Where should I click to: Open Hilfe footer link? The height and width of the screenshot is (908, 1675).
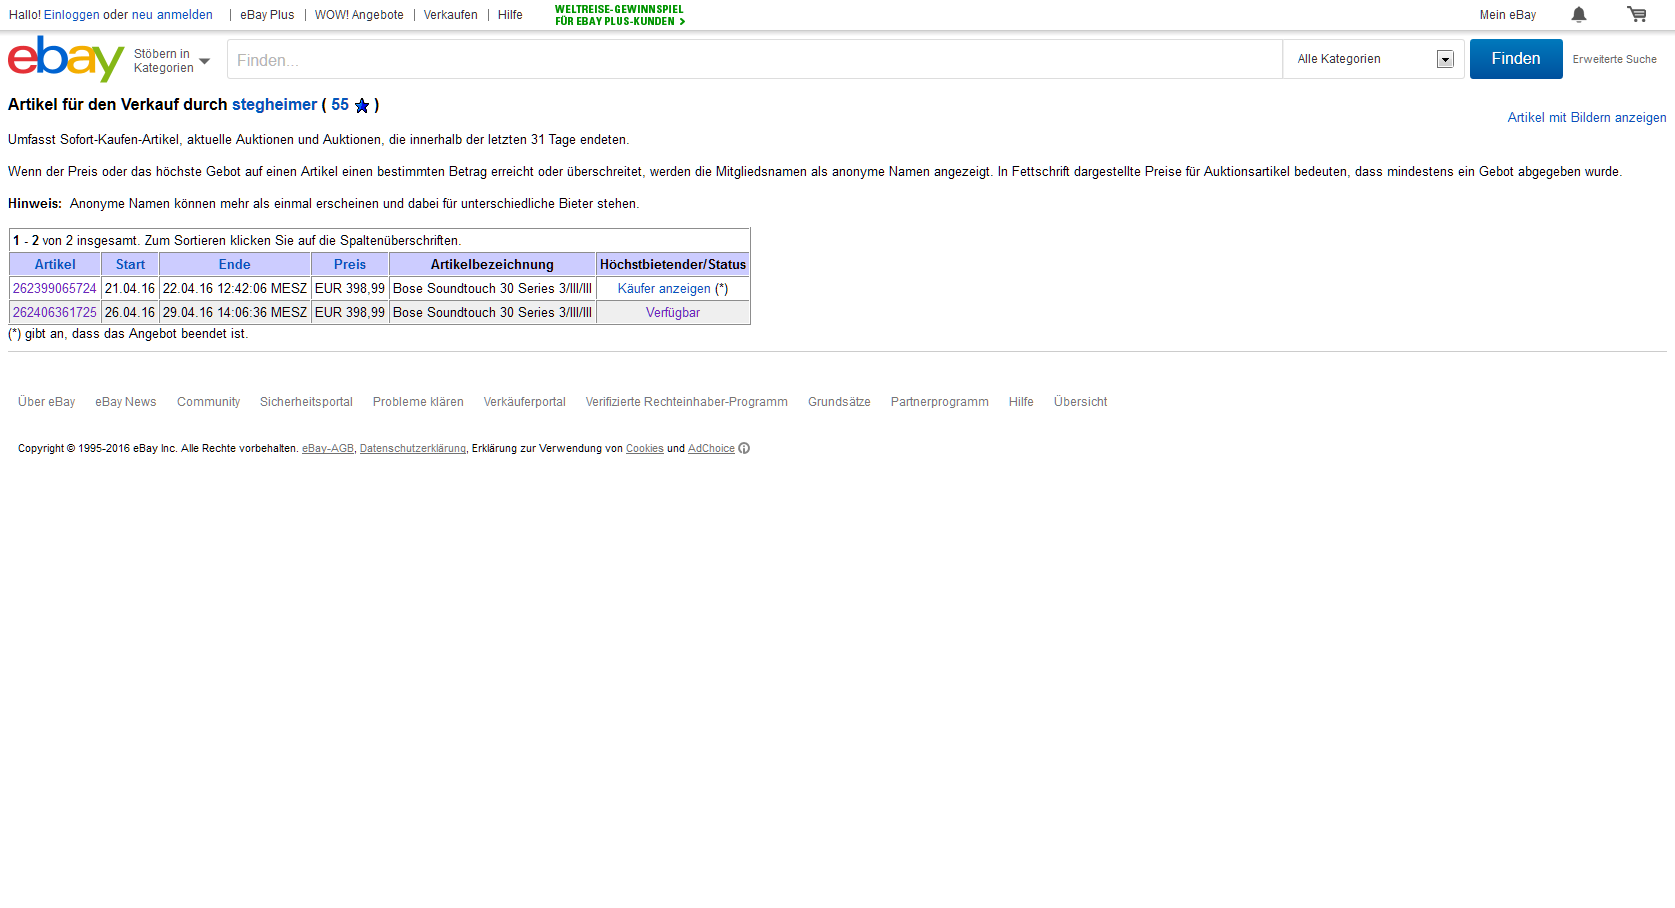(x=1021, y=402)
